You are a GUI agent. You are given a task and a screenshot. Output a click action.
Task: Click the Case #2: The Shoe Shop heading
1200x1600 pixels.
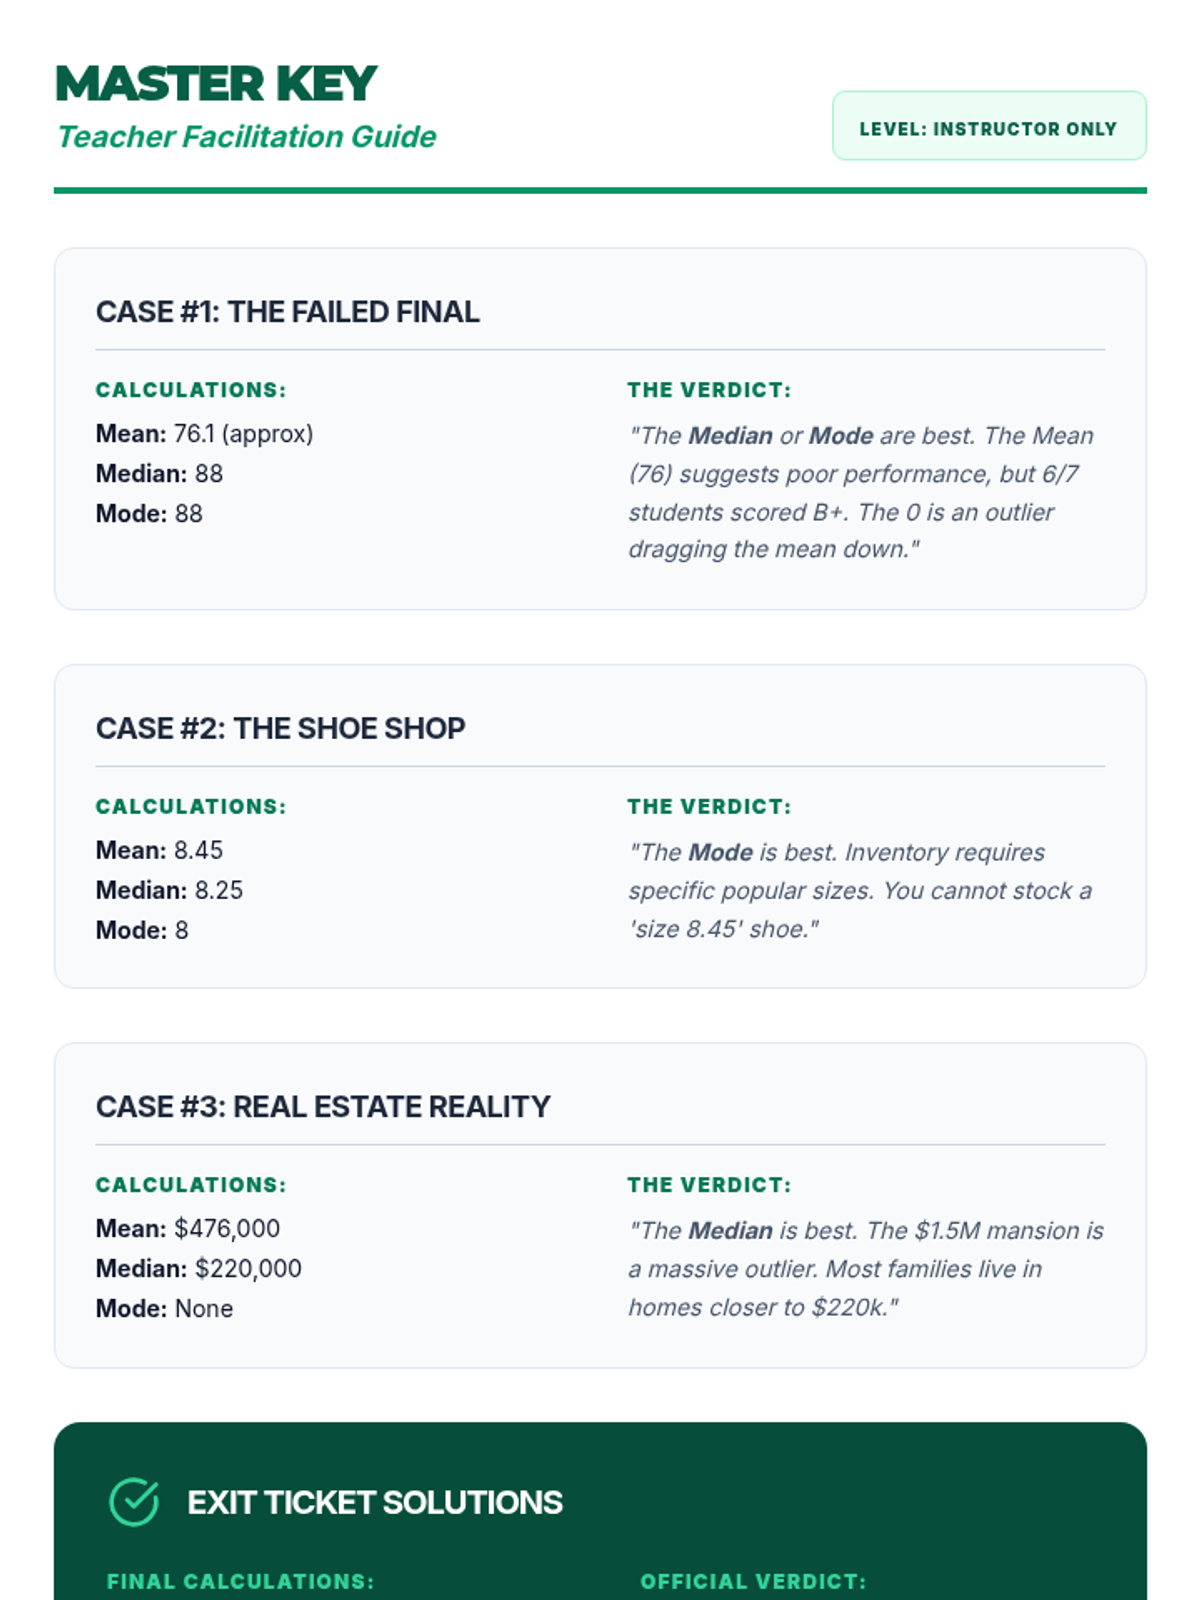(280, 728)
